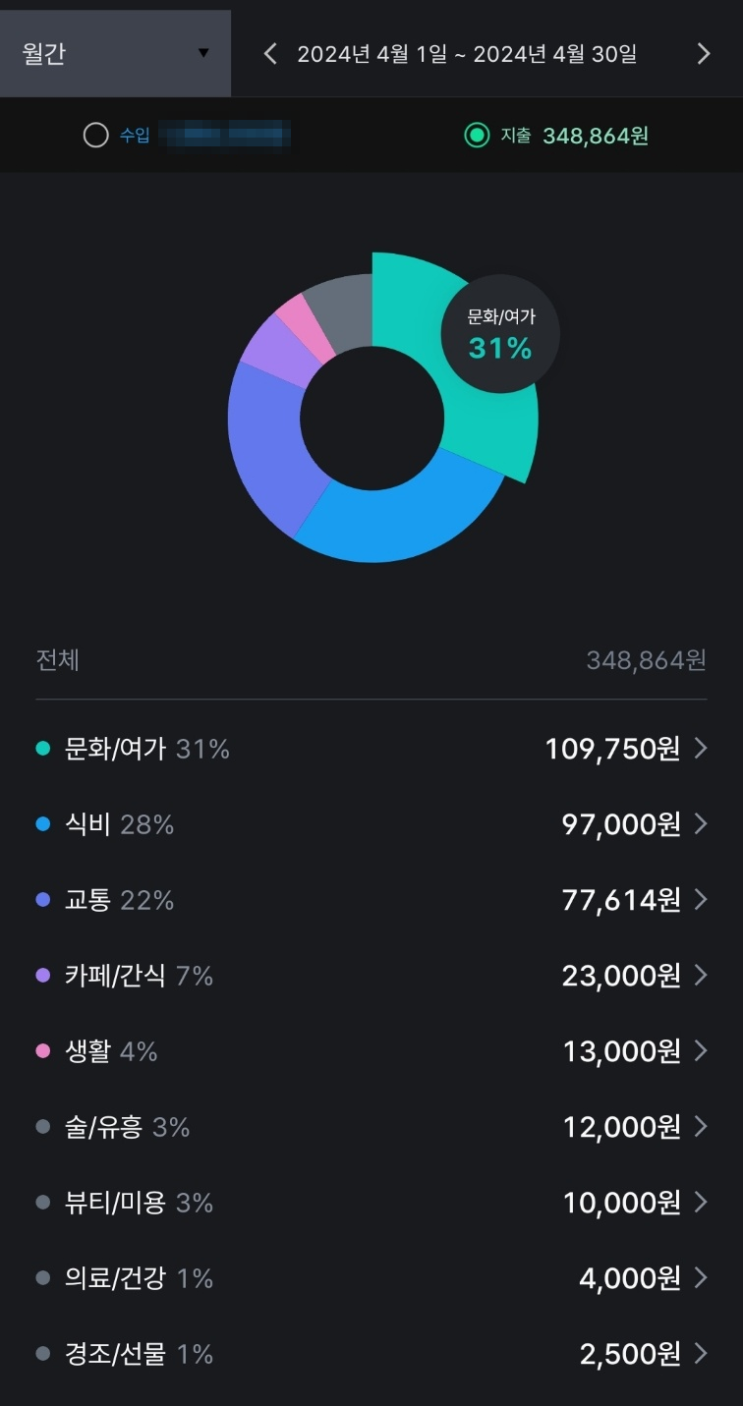
Task: Tap the 문화/여가 31% chart tooltip
Action: click(500, 334)
